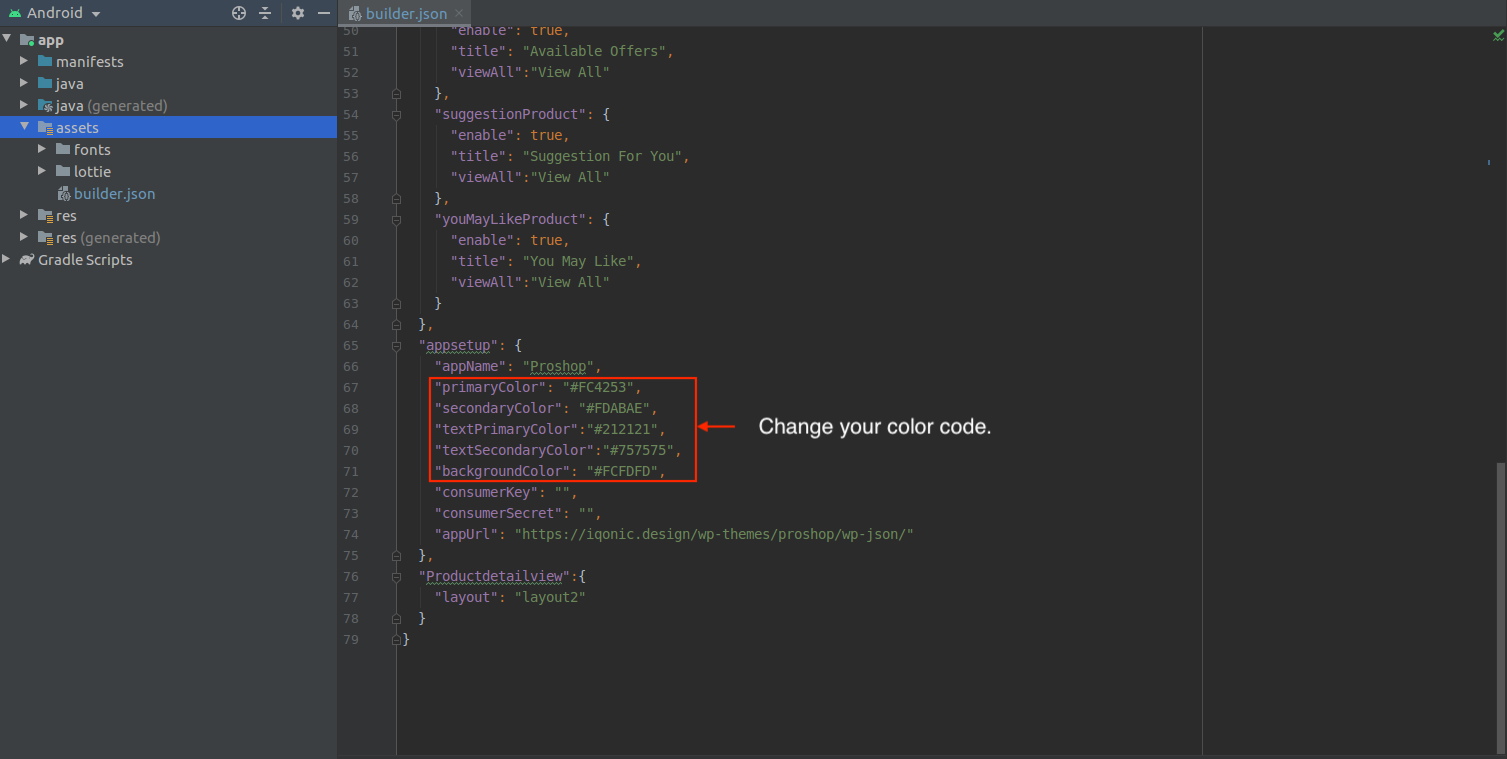1507x759 pixels.
Task: Select the lottie folder label in the tree
Action: [x=92, y=172]
